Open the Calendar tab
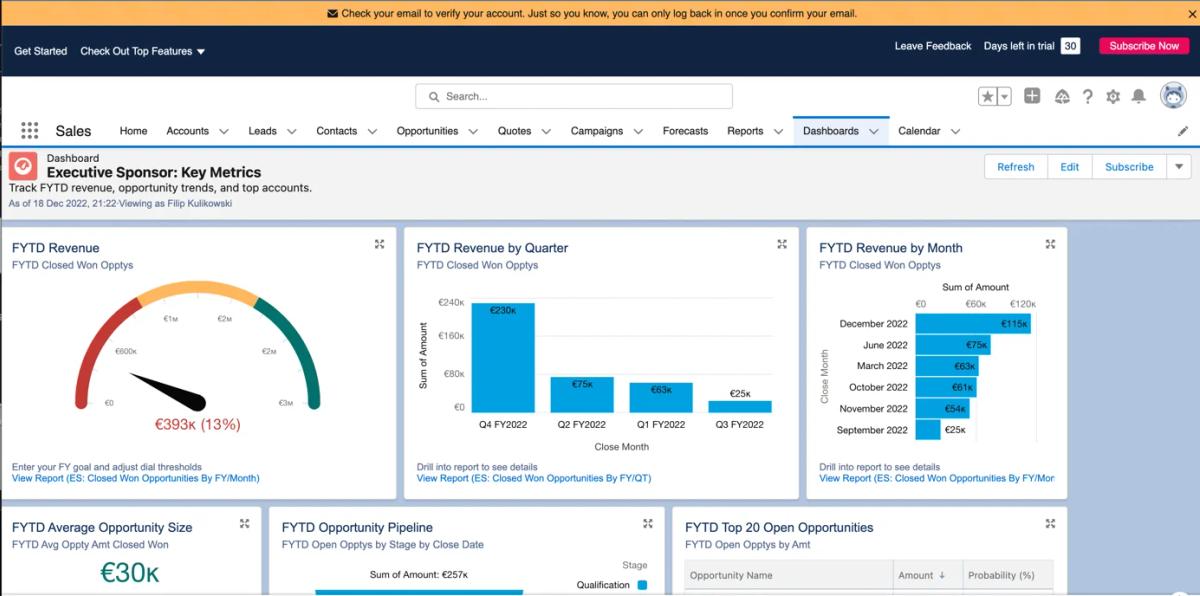 coord(919,131)
